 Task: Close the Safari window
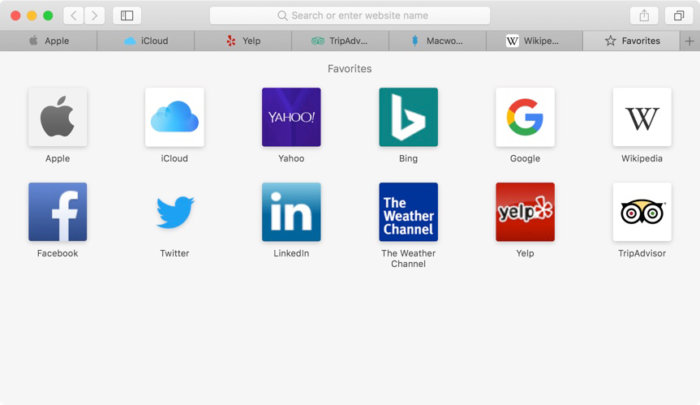16,16
